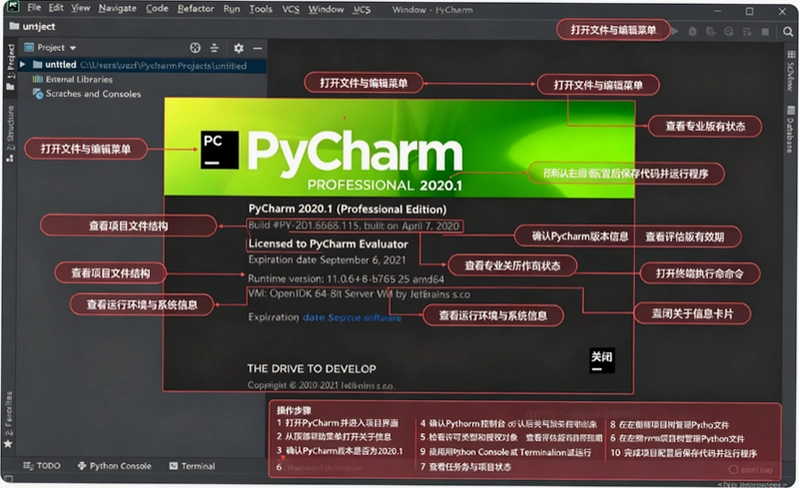Open the Event Log in status bar

click(x=751, y=469)
